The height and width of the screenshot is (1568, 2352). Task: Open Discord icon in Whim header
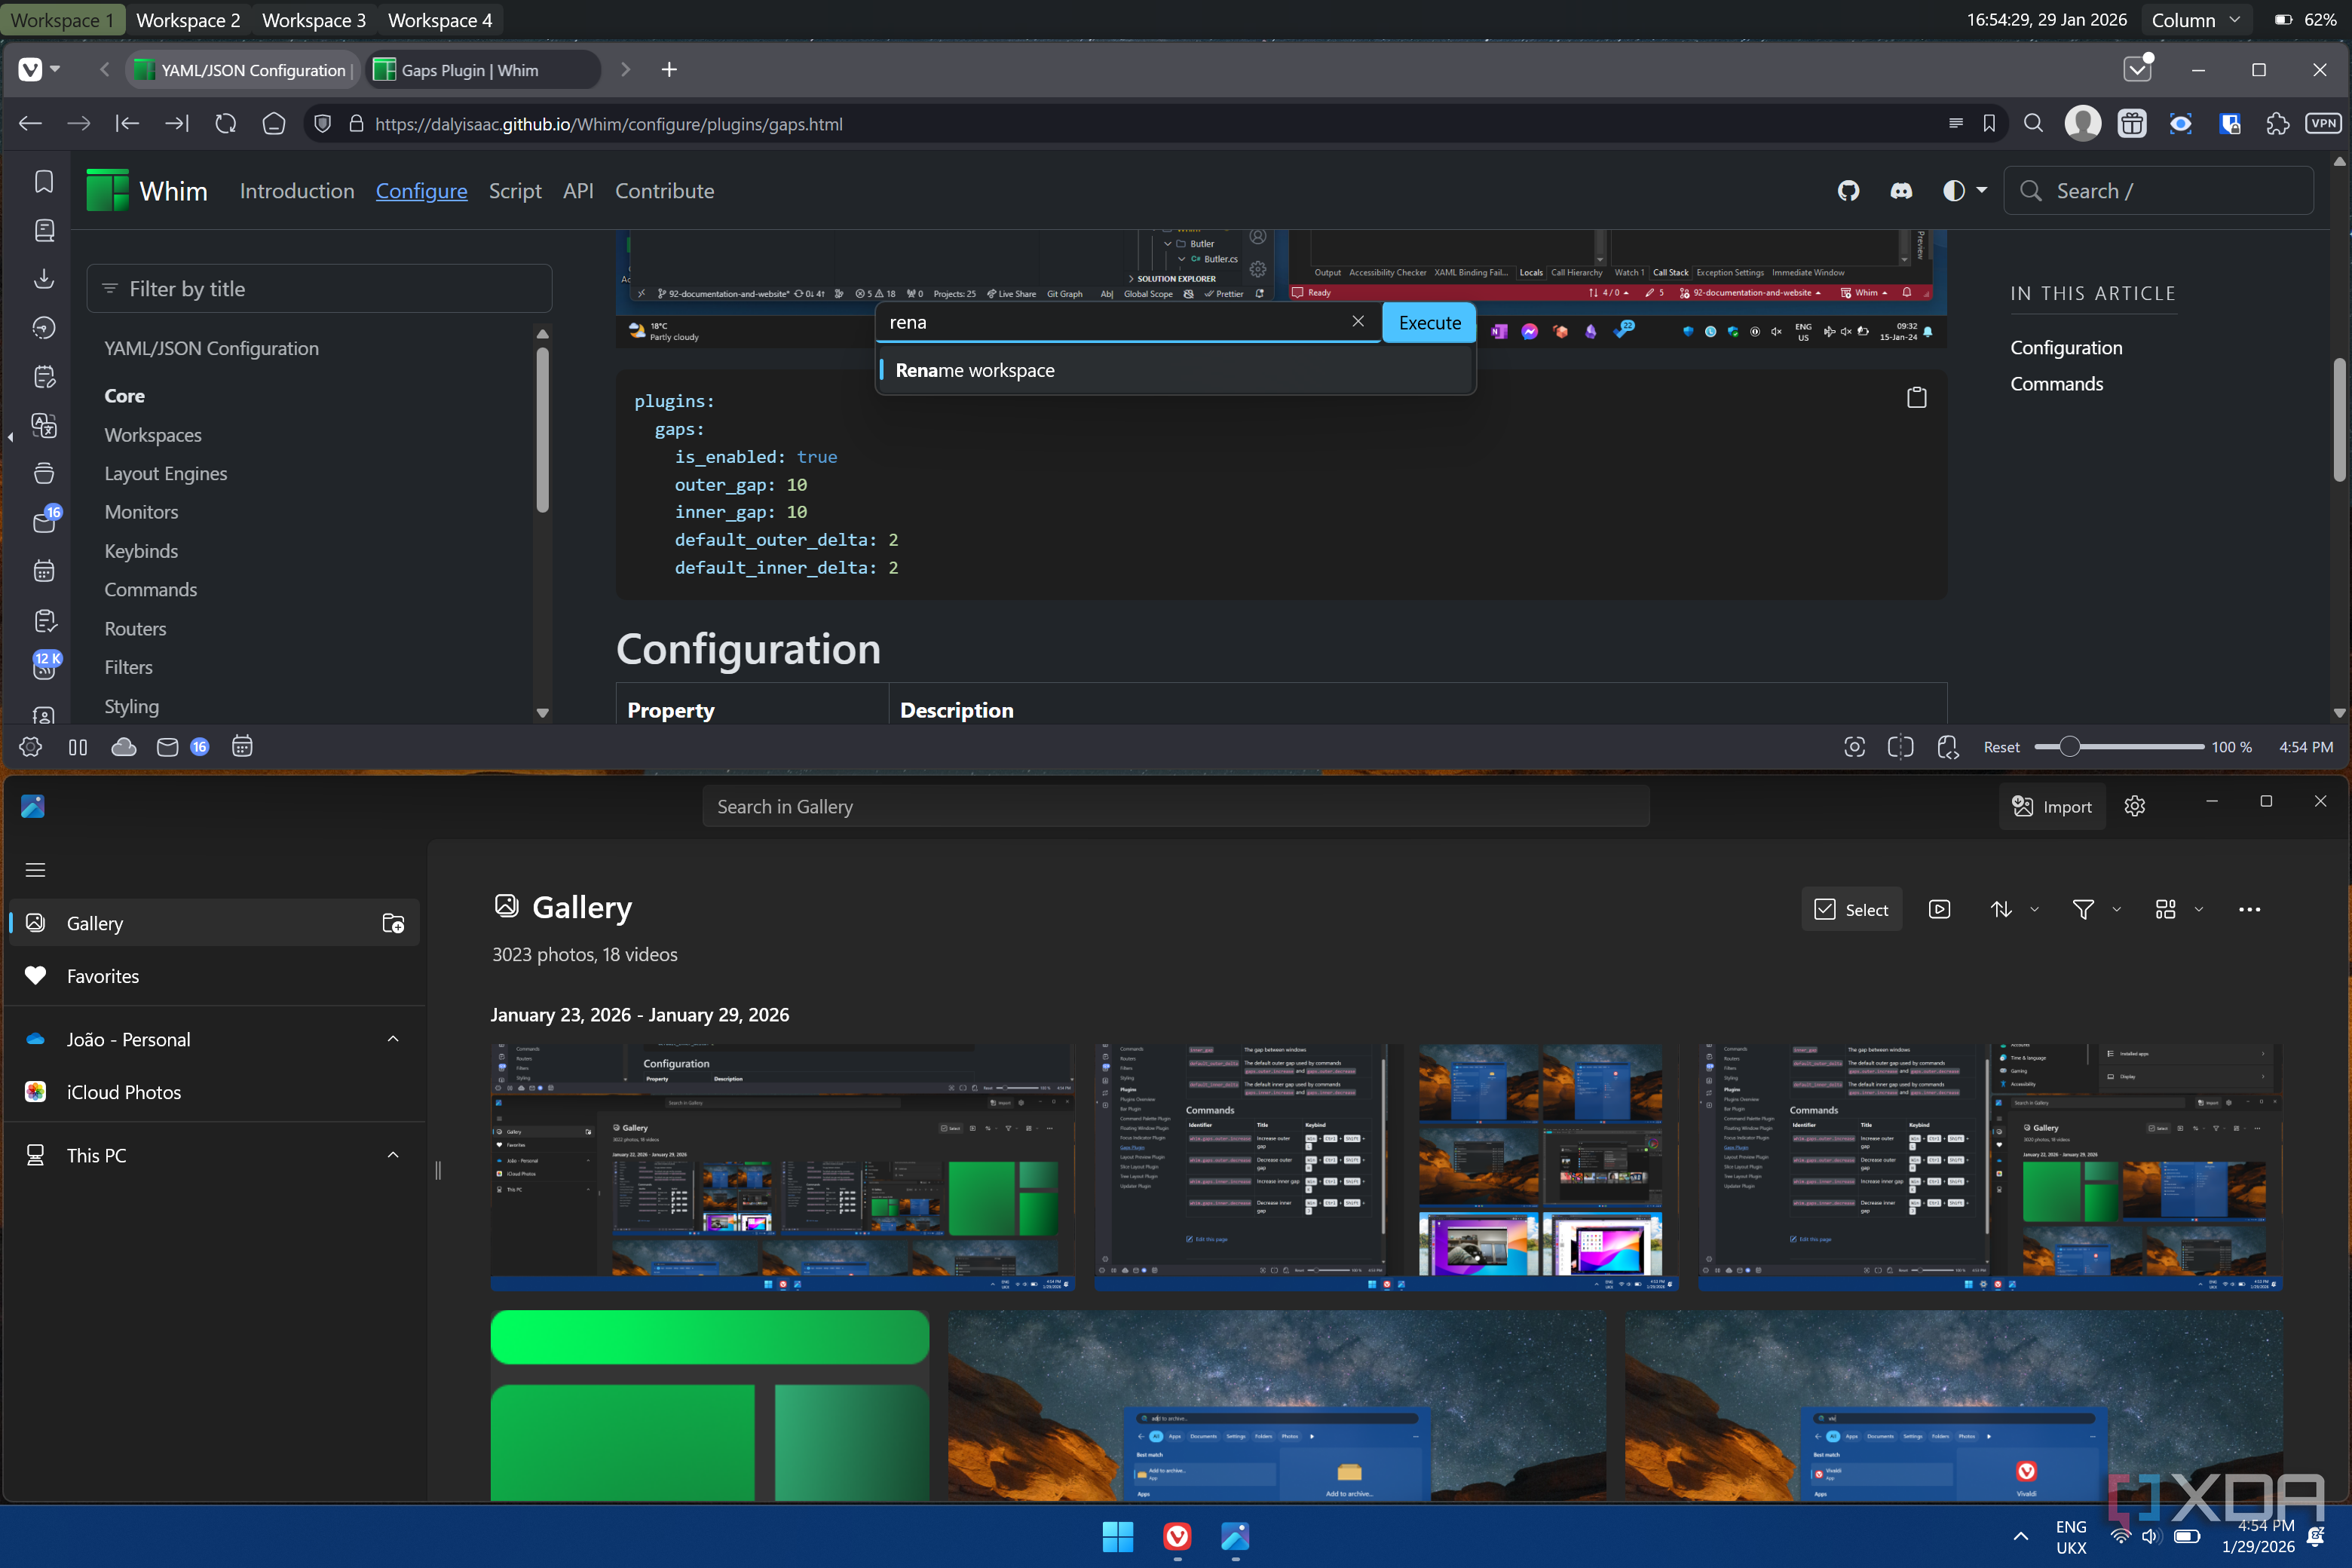pos(1901,191)
